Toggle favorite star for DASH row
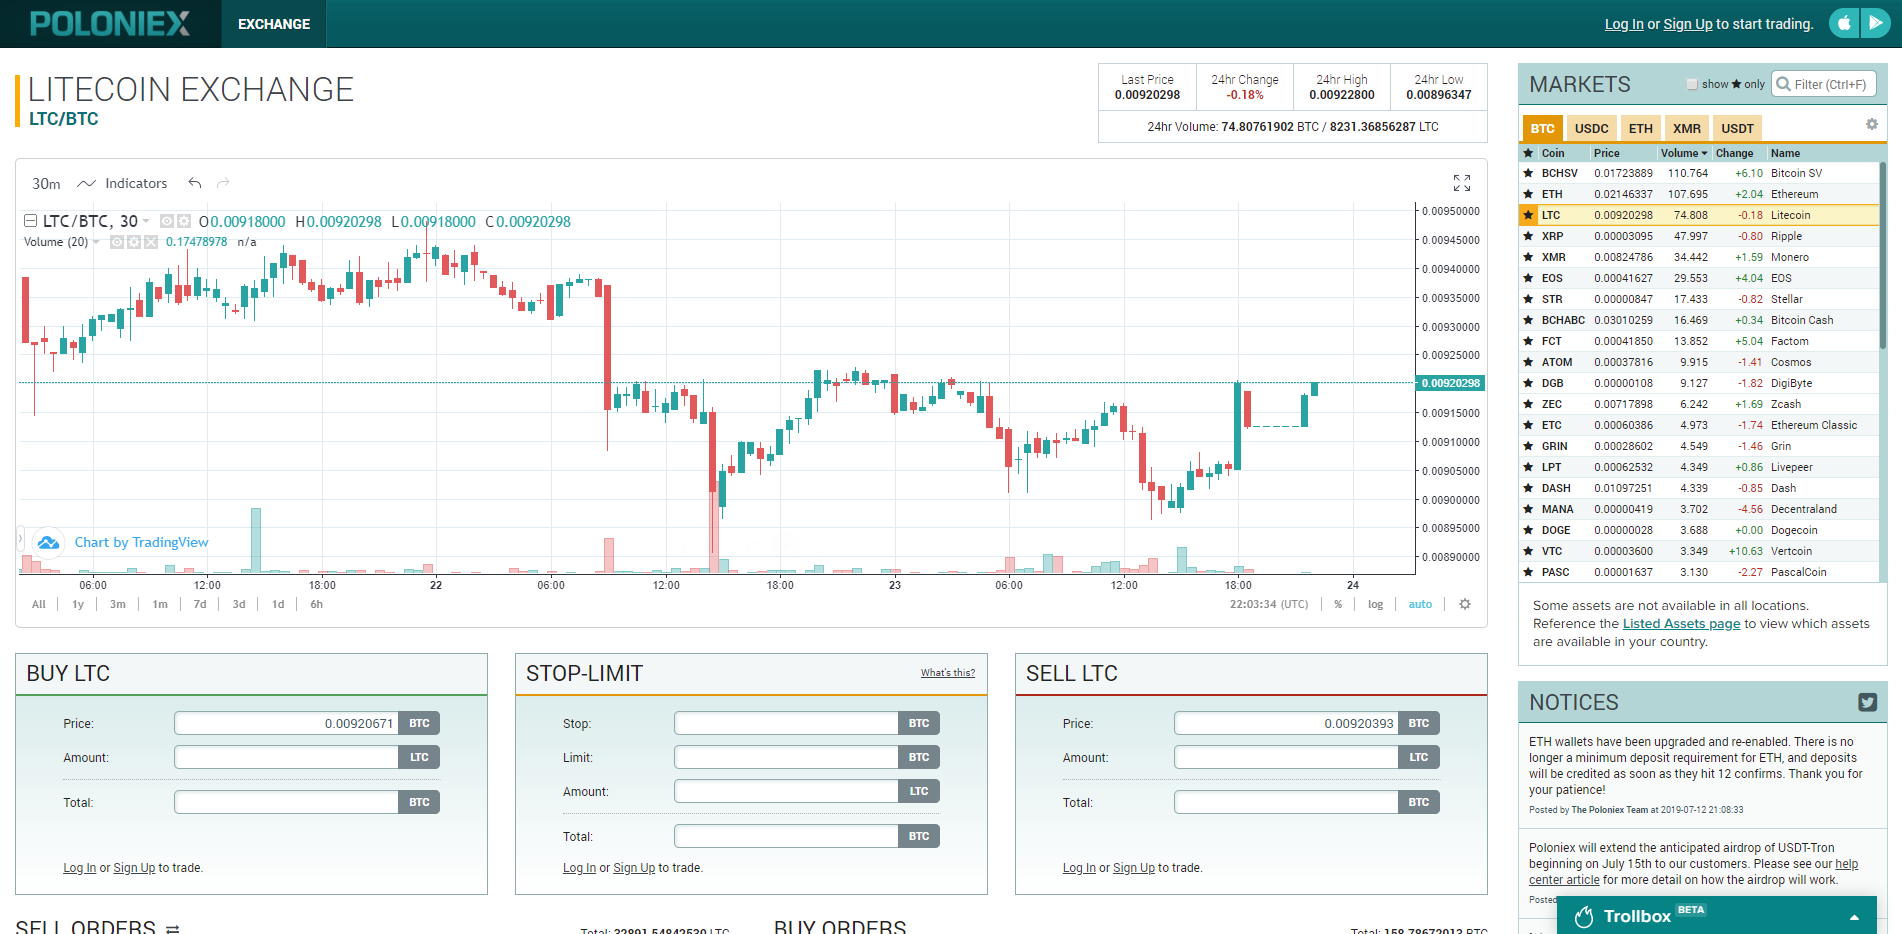This screenshot has height=934, width=1902. [1528, 488]
